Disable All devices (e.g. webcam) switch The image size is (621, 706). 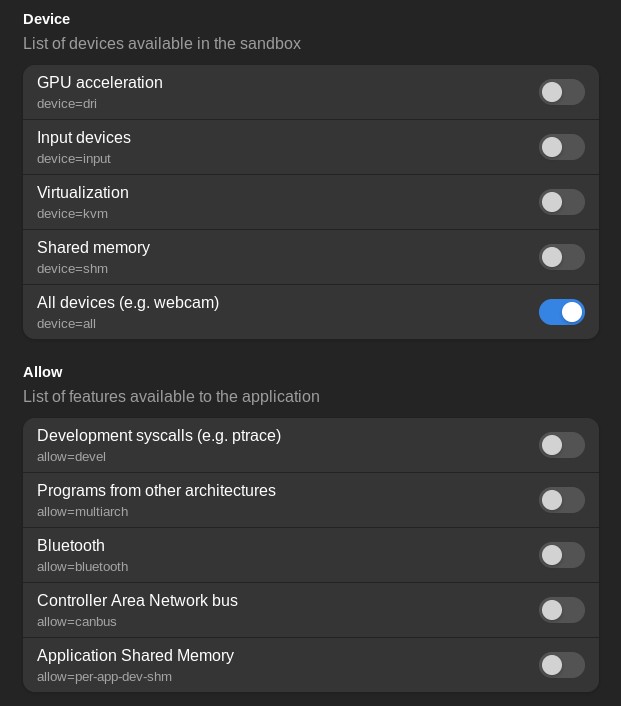[x=562, y=312]
